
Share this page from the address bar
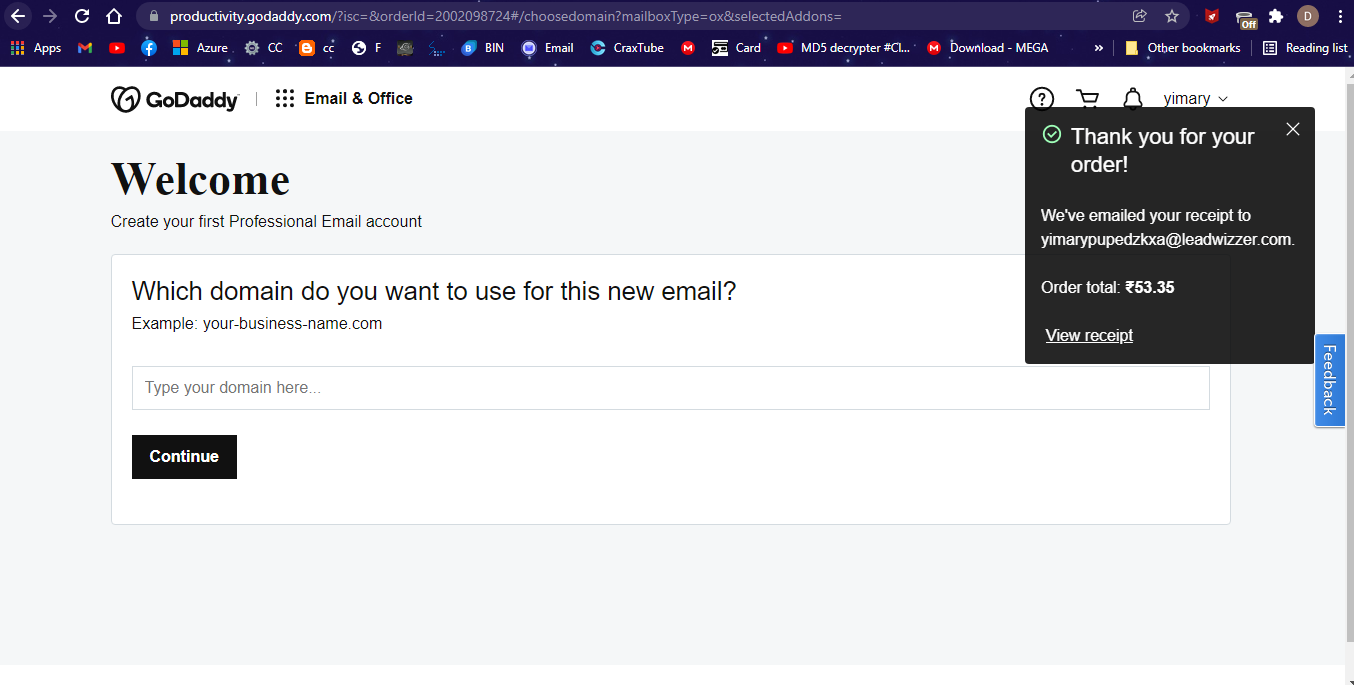pos(1139,16)
